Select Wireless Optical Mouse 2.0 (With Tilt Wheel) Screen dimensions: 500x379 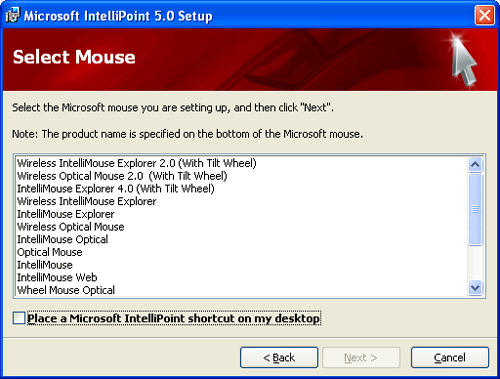coord(122,176)
